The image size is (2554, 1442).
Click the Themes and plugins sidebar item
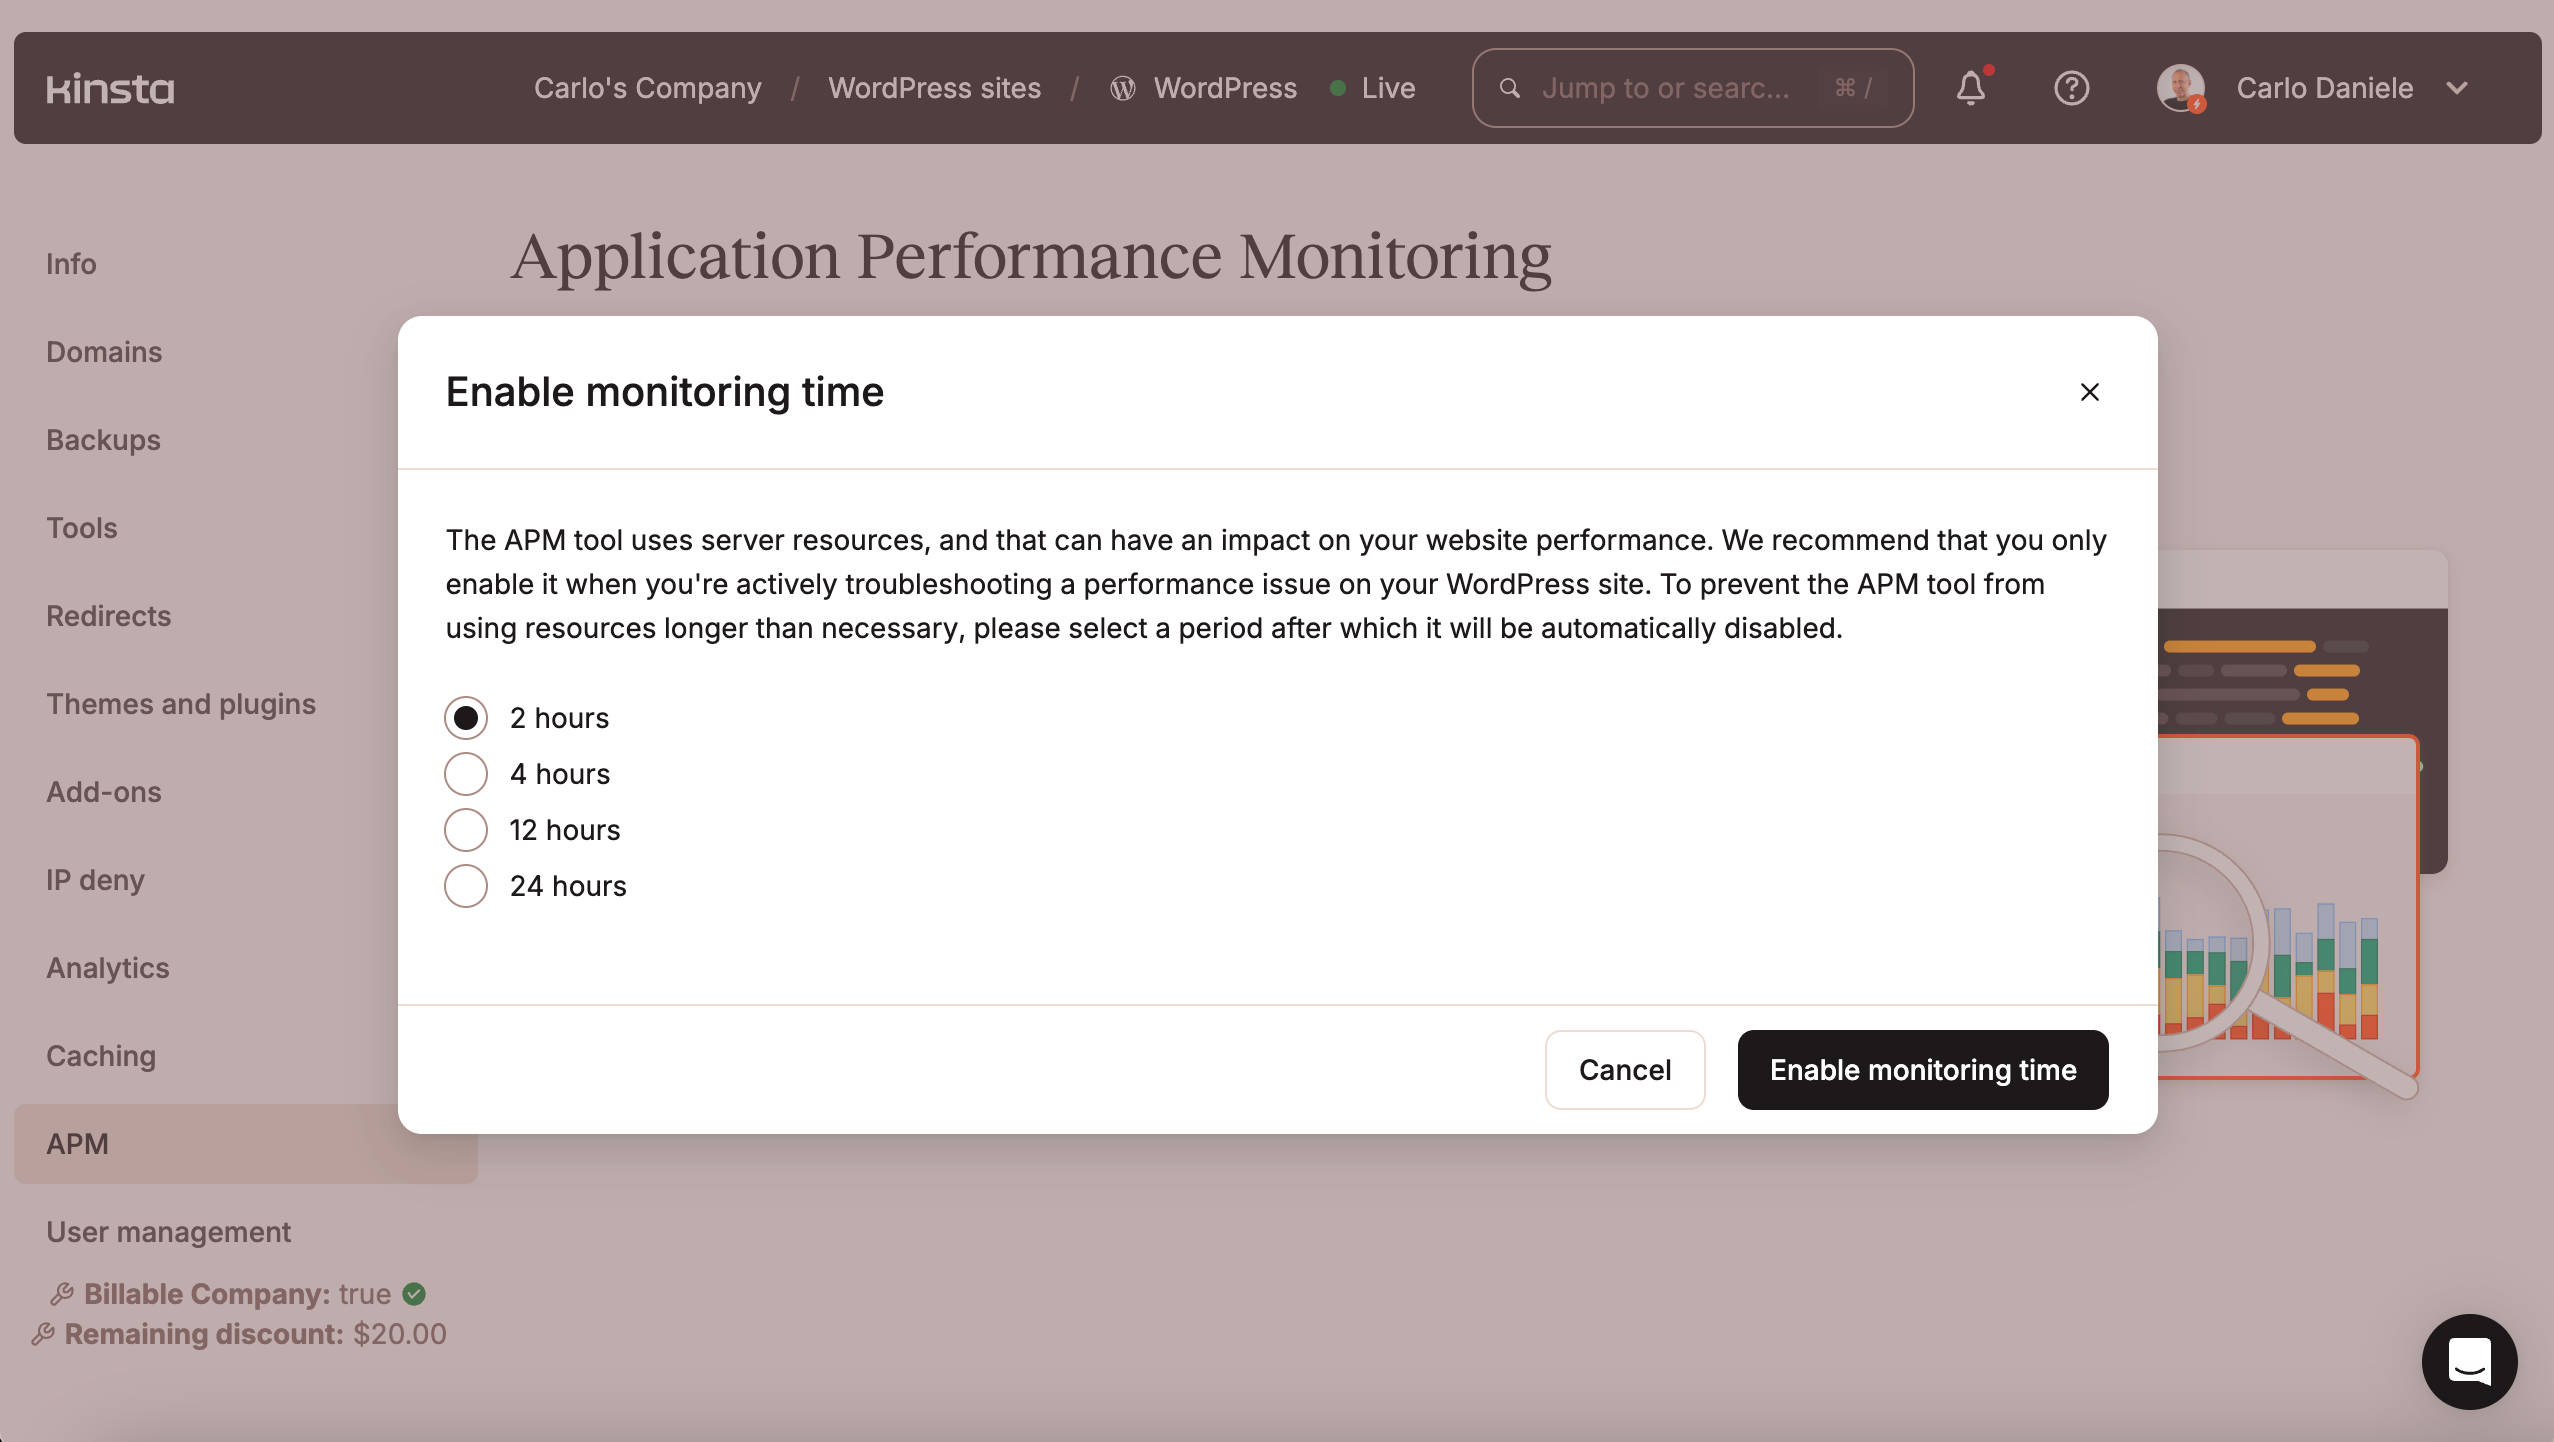pos(181,702)
